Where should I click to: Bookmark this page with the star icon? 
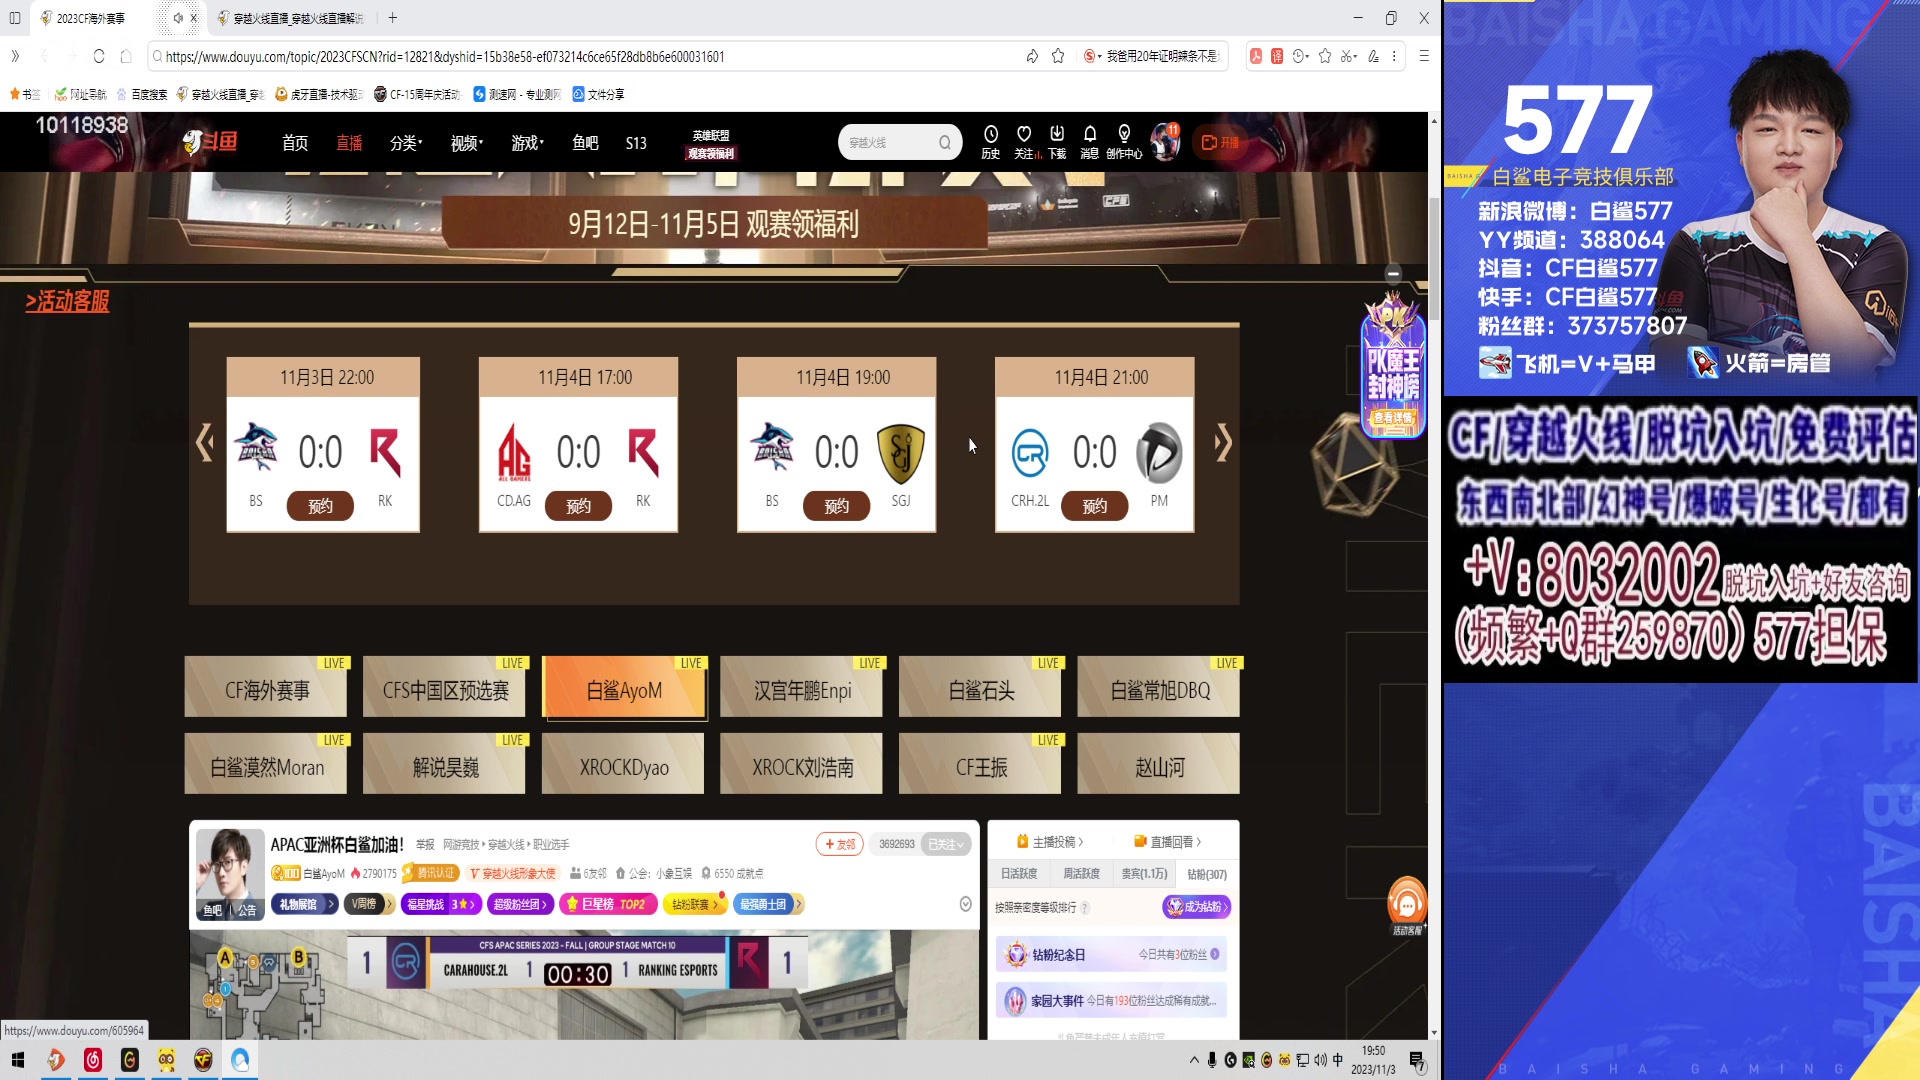[1058, 56]
